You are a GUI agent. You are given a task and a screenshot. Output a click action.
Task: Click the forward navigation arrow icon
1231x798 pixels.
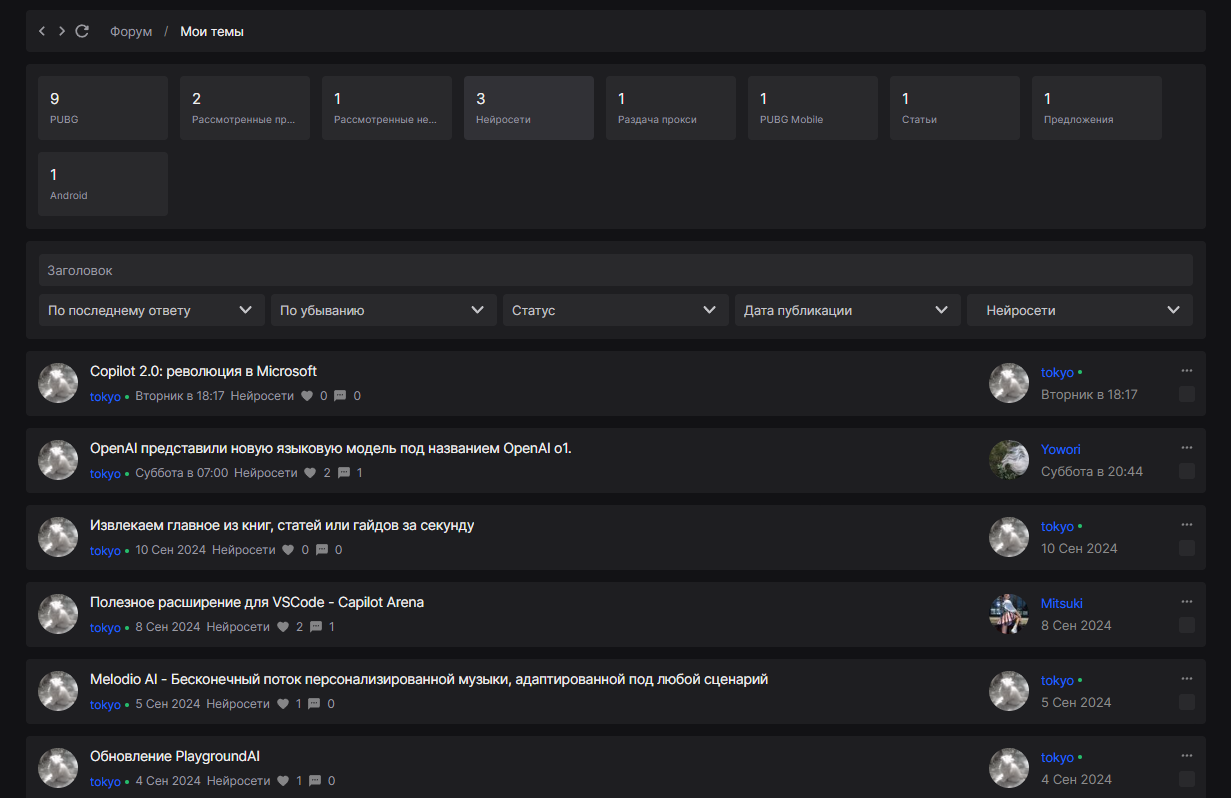pos(62,32)
